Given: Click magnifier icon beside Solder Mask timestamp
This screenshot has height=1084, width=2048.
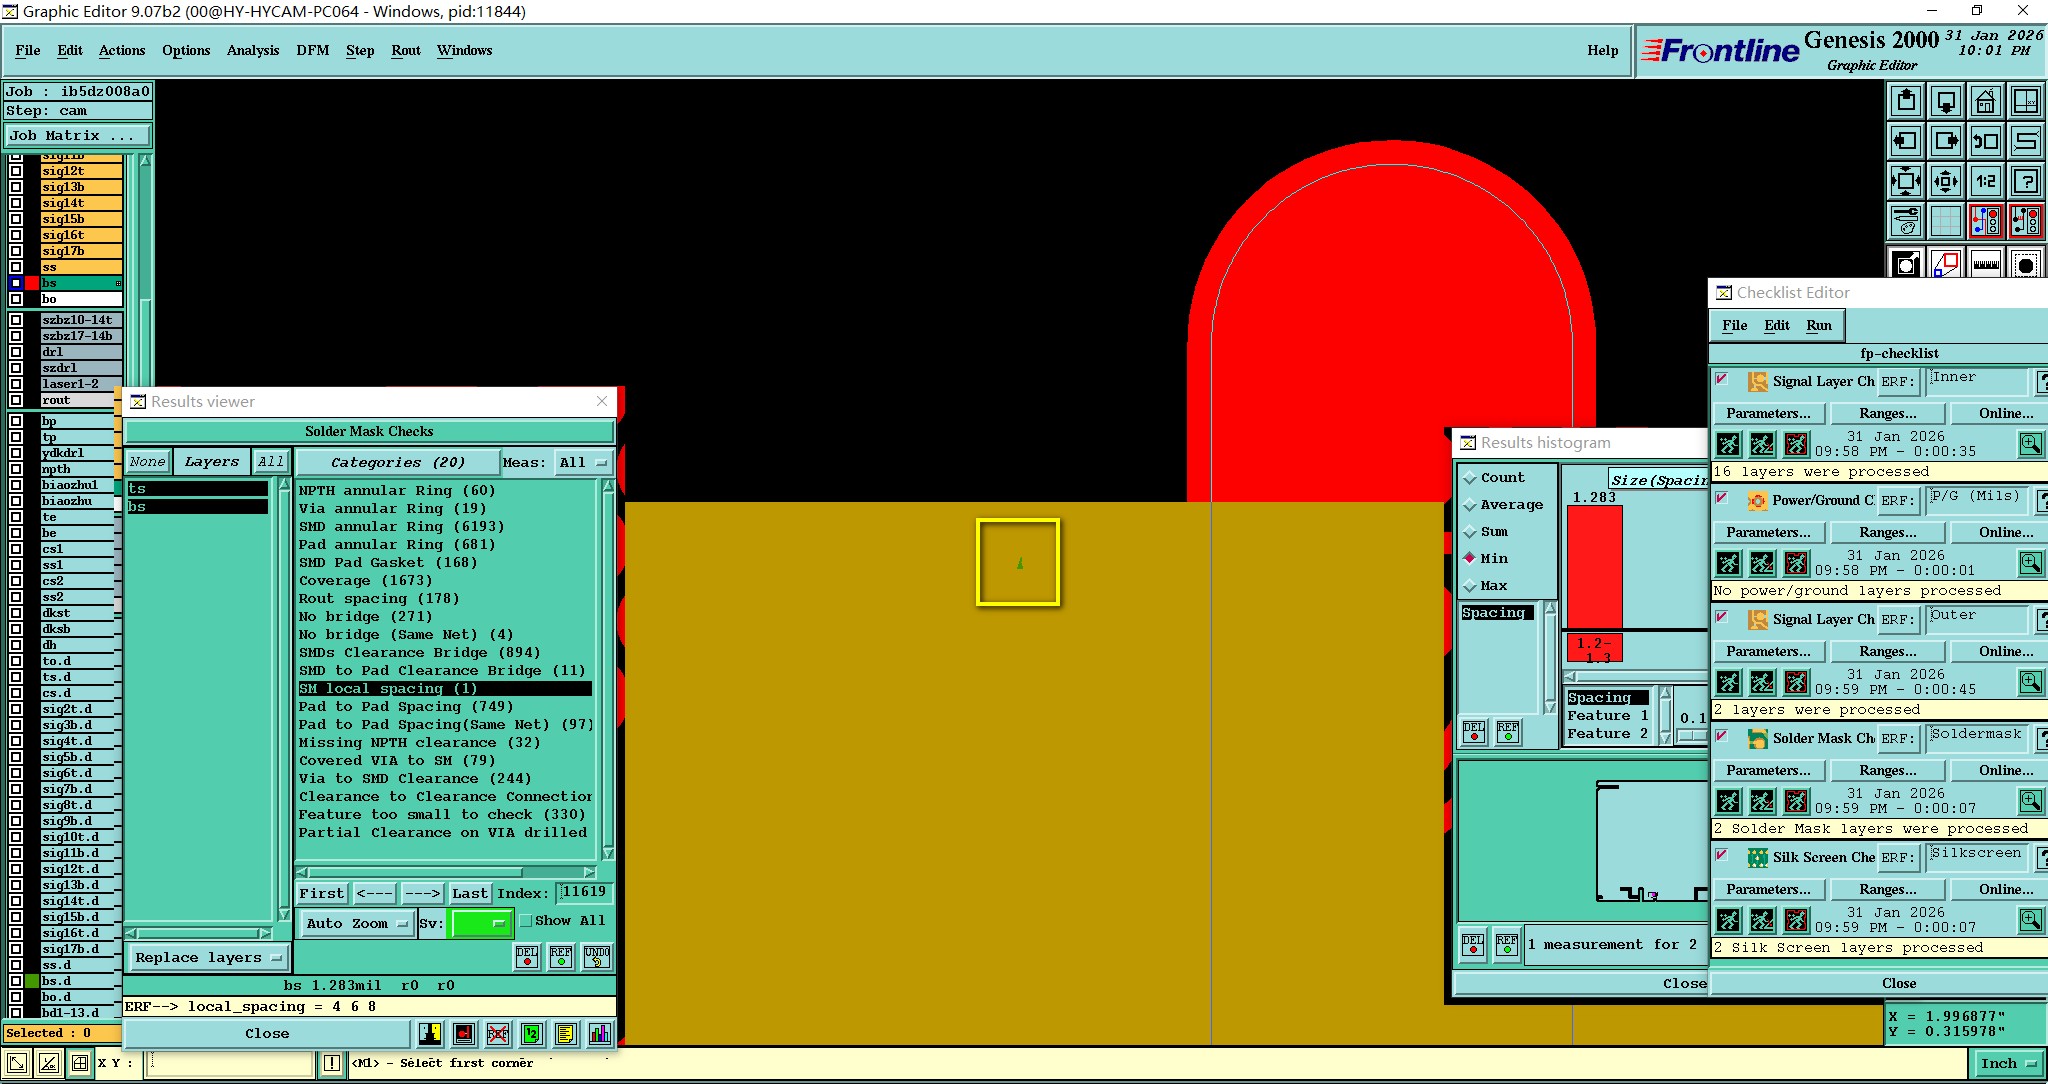Looking at the screenshot, I should (x=2030, y=801).
